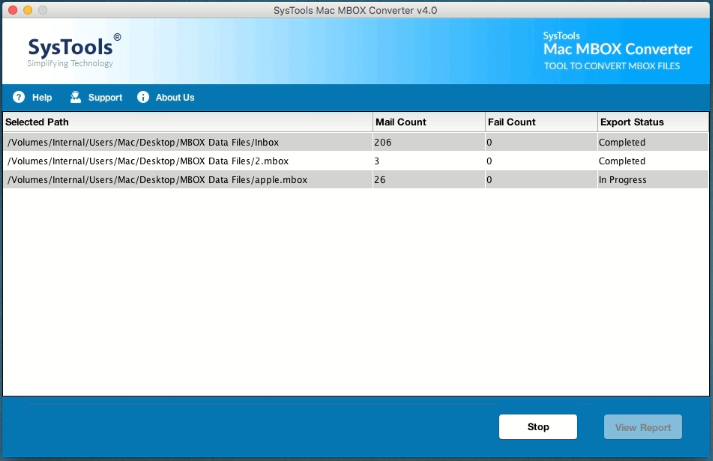This screenshot has height=461, width=713.
Task: Open the About Us menu label
Action: (175, 97)
